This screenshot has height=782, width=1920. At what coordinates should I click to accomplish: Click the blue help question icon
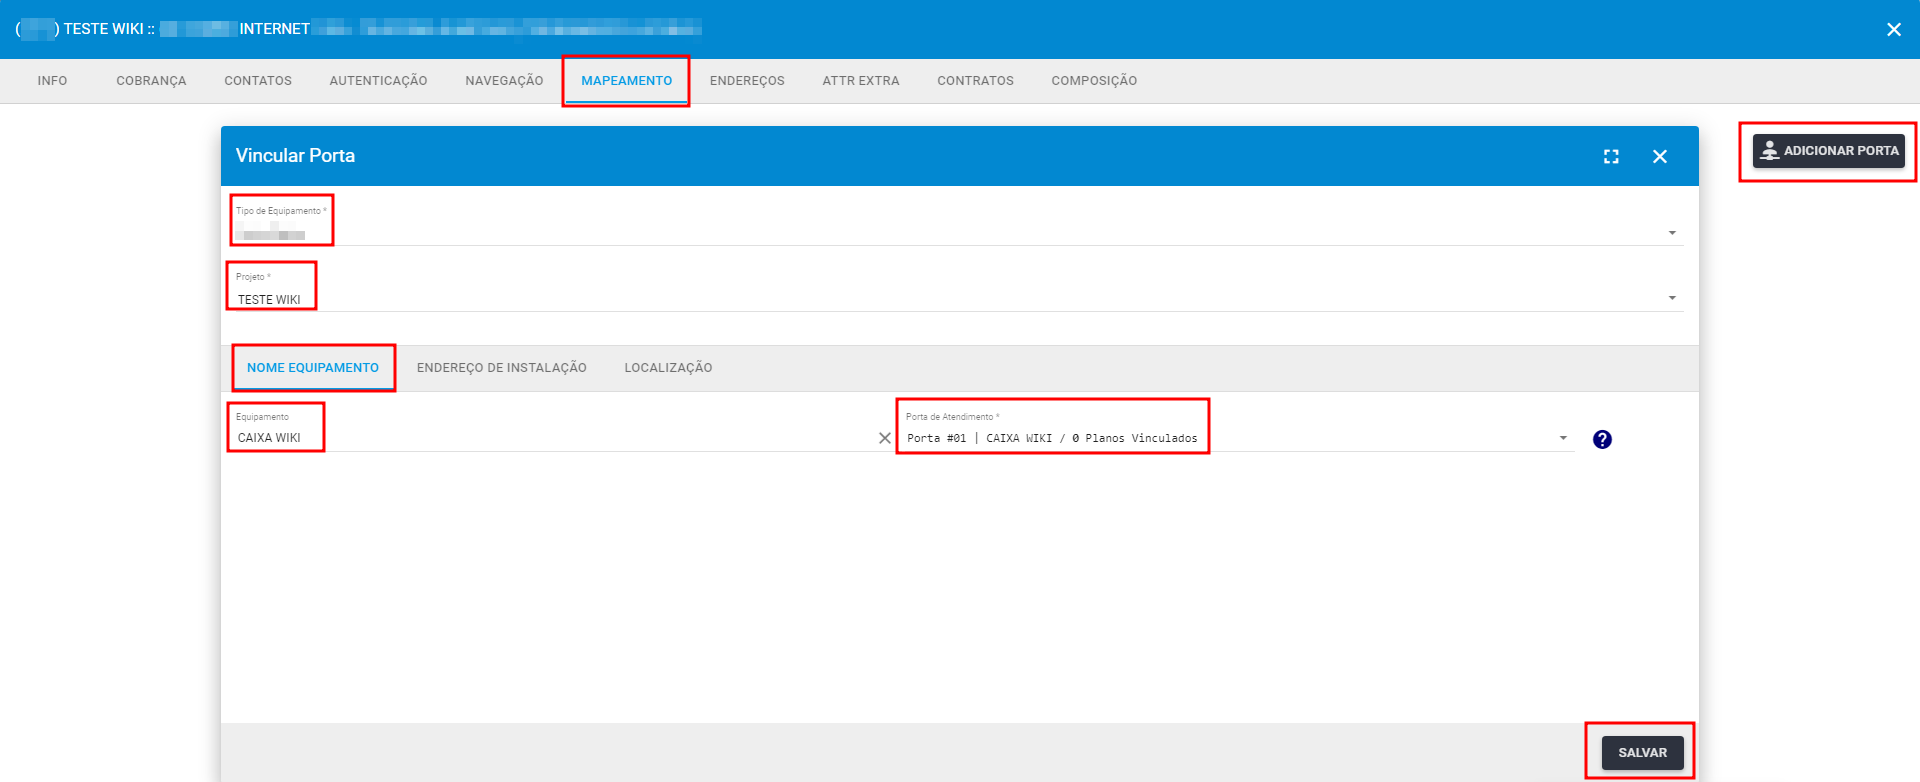pyautogui.click(x=1602, y=439)
